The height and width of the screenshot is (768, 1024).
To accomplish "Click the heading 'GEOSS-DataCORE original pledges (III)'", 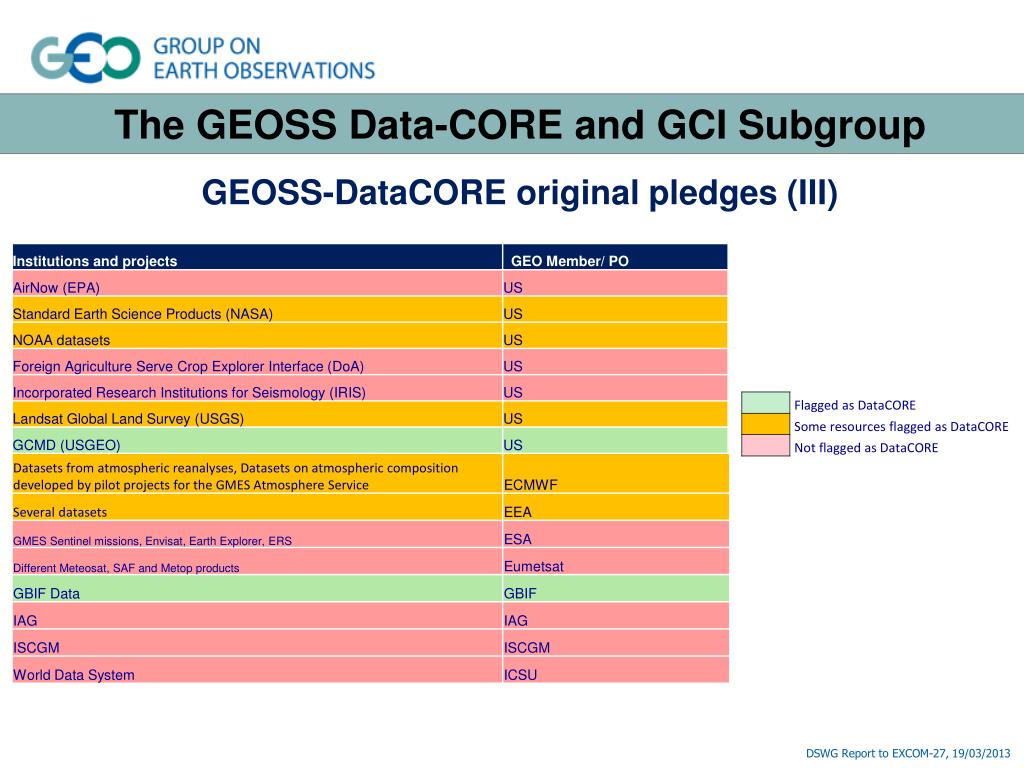I will pos(519,193).
